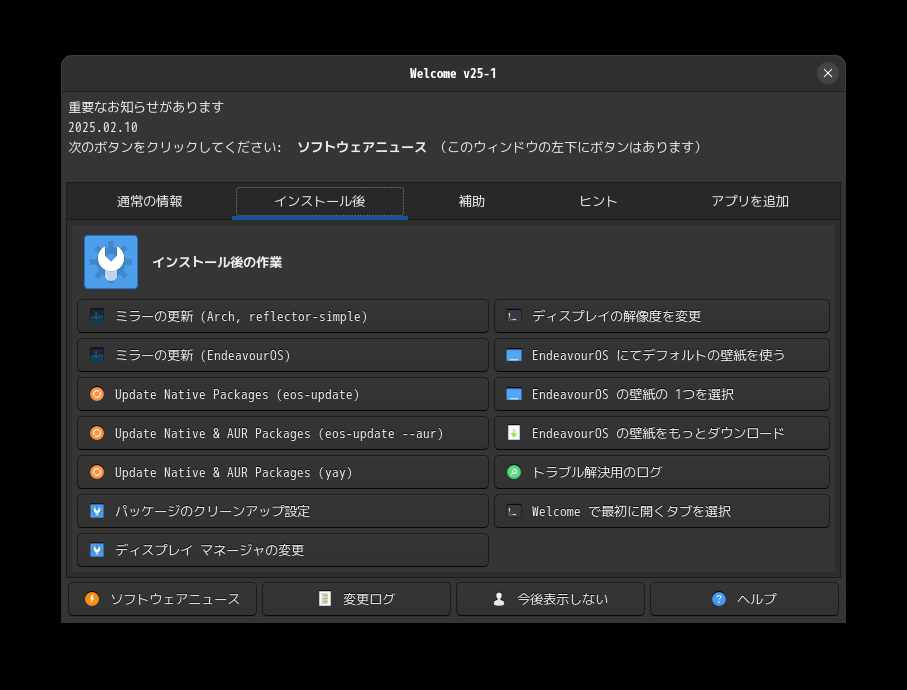
Task: Apply EndeavourOS にてデフォルトの壁紙を使う
Action: pyautogui.click(x=662, y=355)
